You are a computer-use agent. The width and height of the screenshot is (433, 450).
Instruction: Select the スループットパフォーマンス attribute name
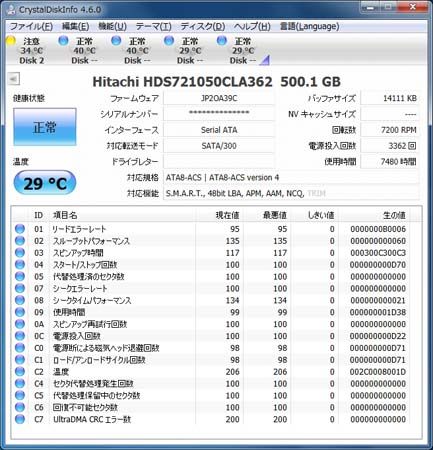point(91,241)
